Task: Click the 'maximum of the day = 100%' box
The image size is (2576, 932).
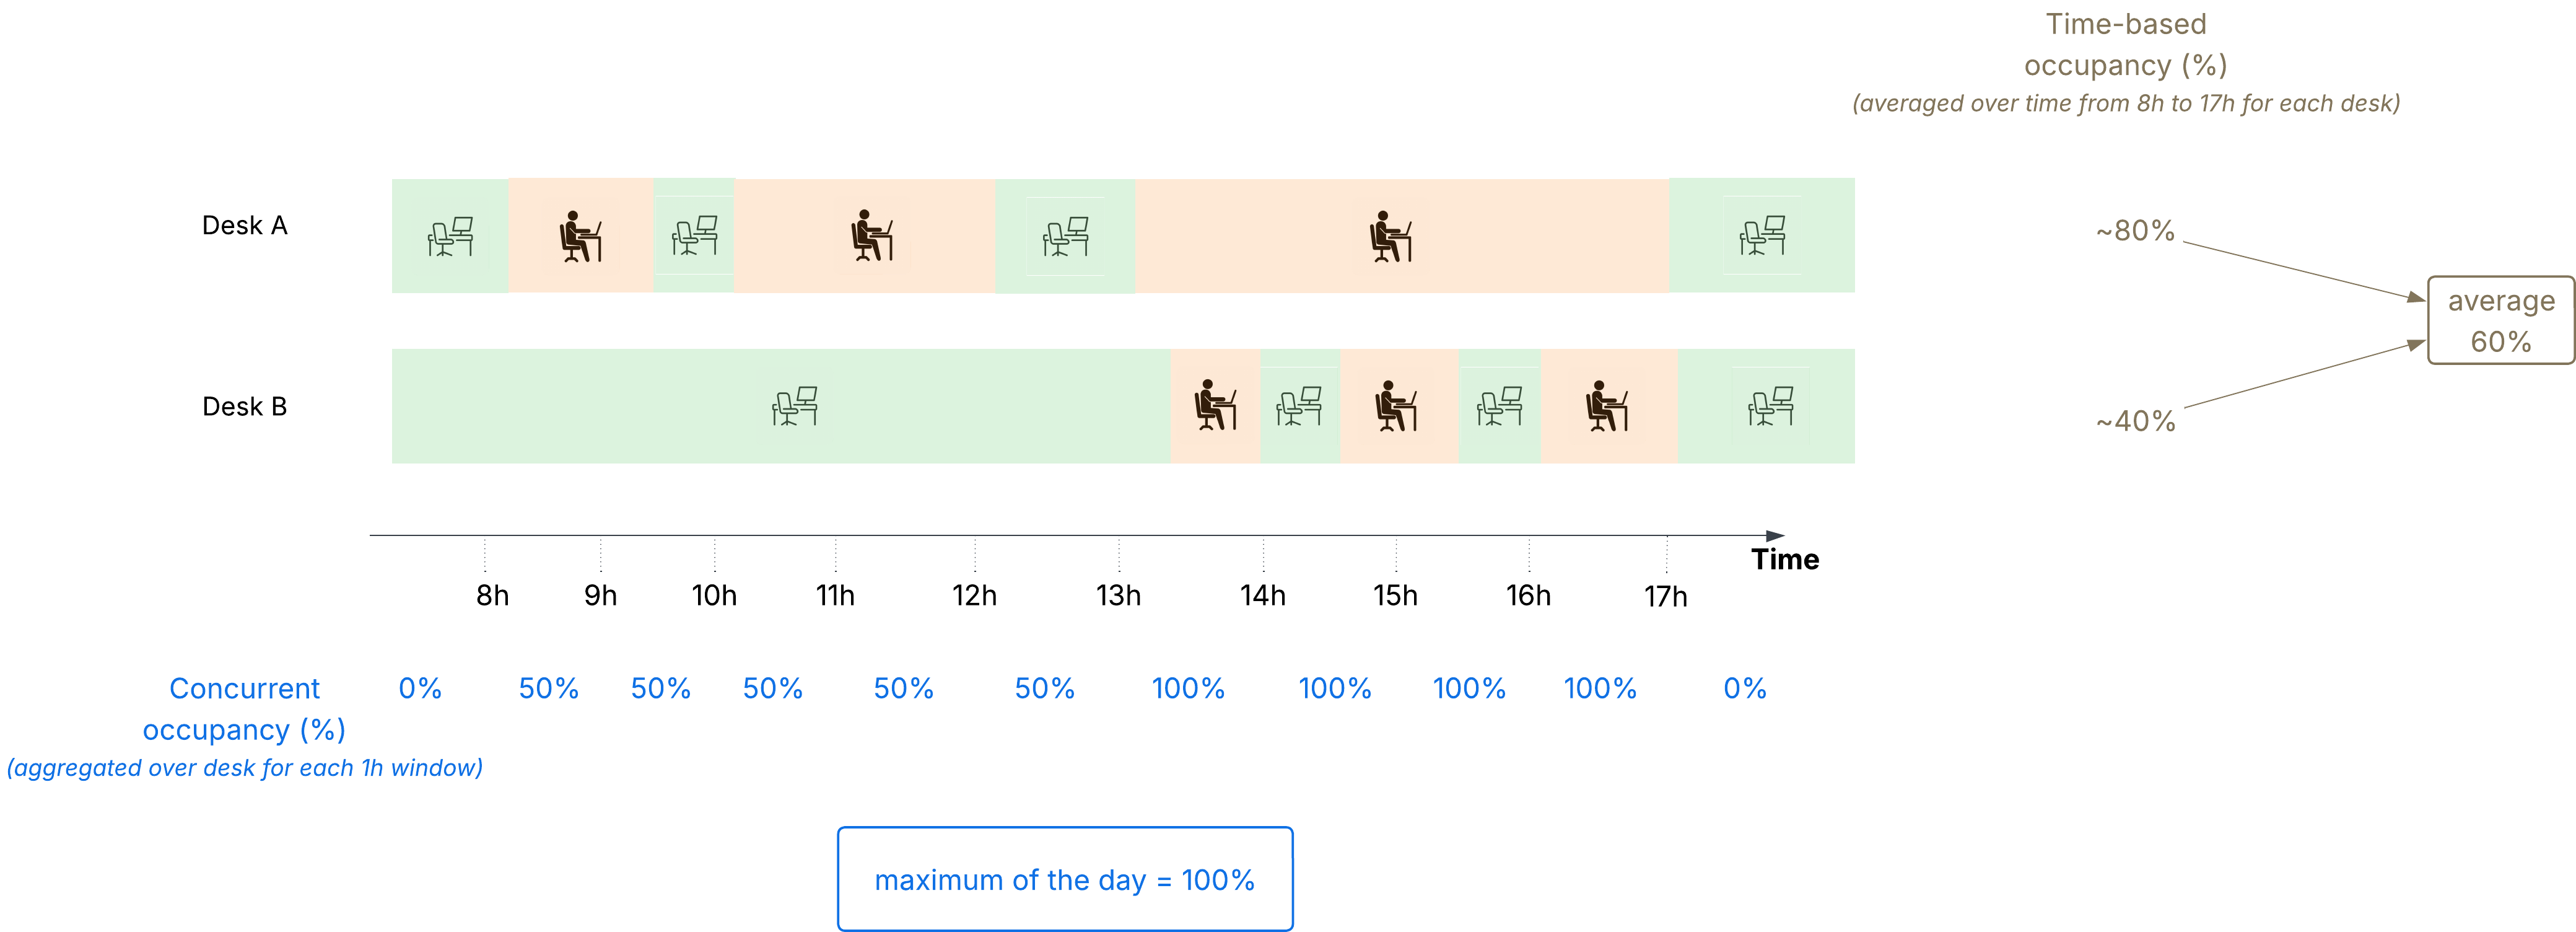Action: click(1065, 879)
